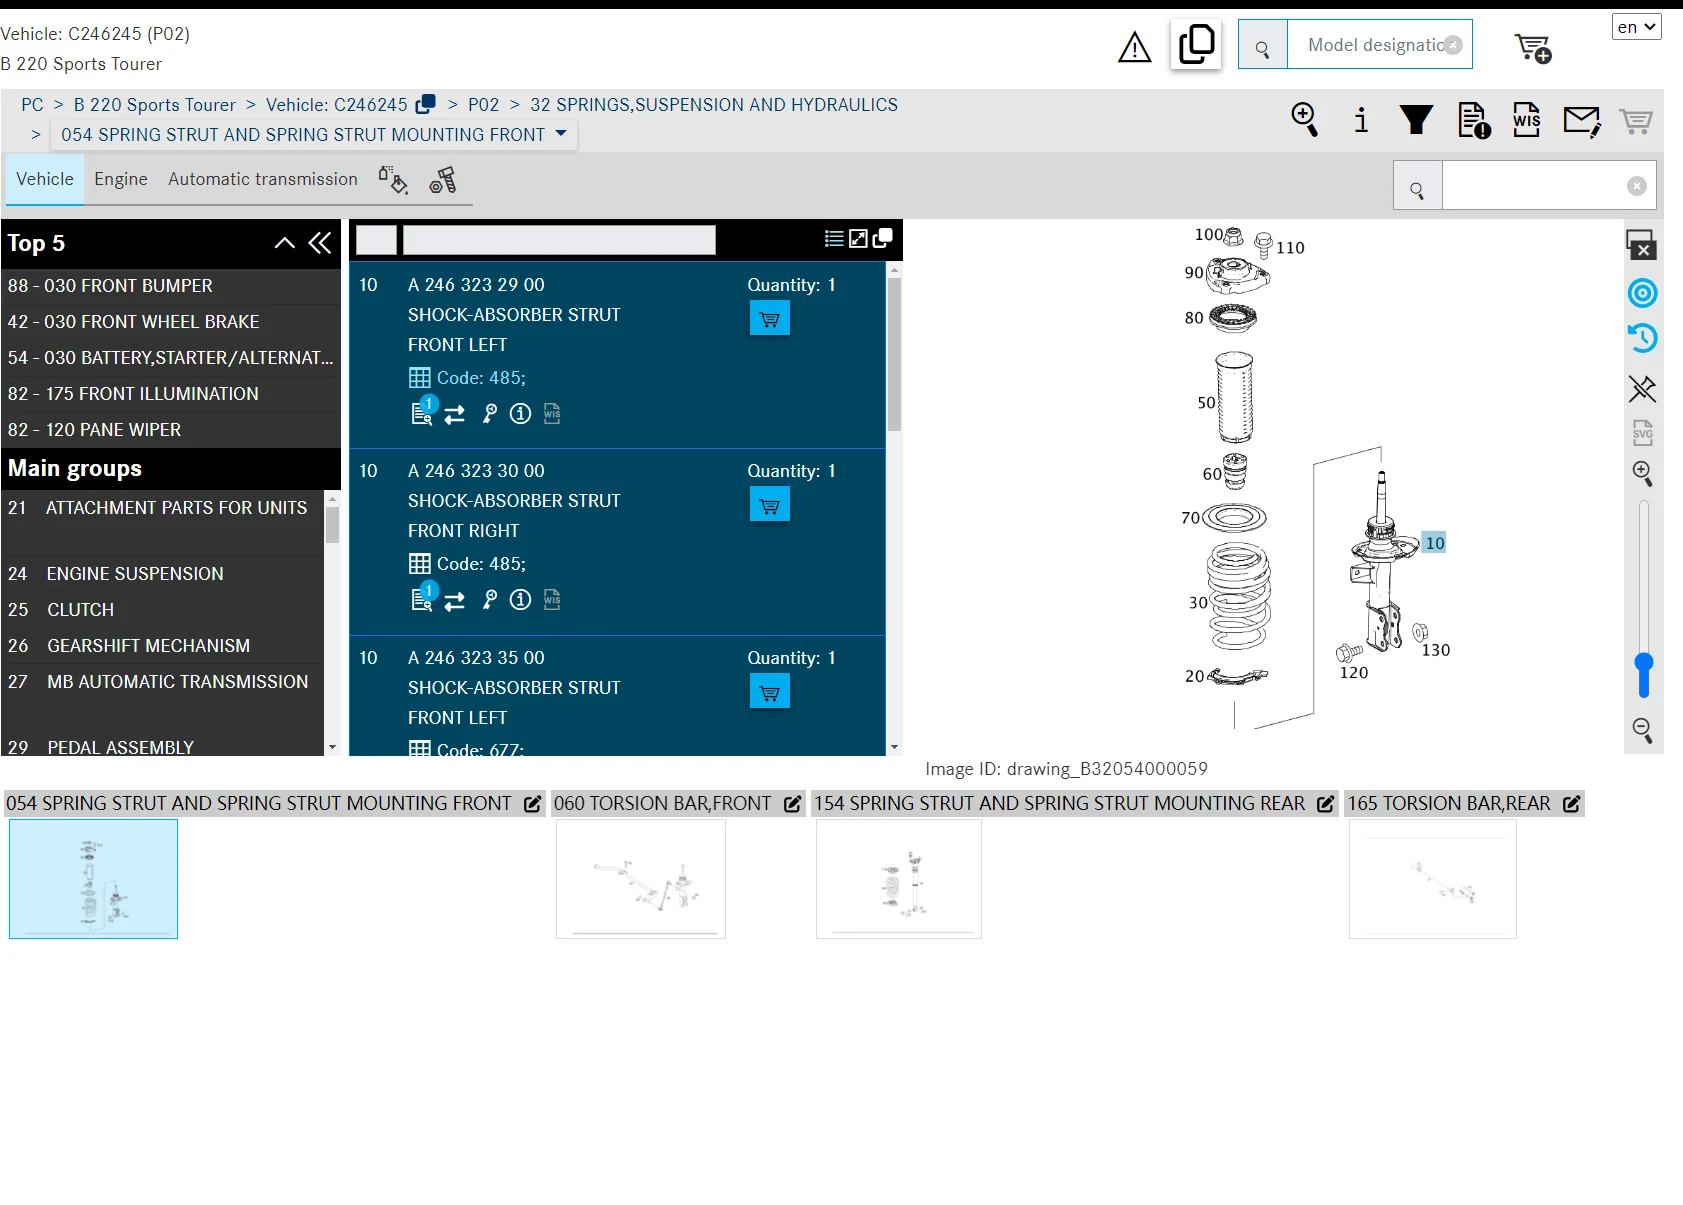The height and width of the screenshot is (1205, 1683).
Task: Click the blue target circle icon
Action: (1642, 293)
